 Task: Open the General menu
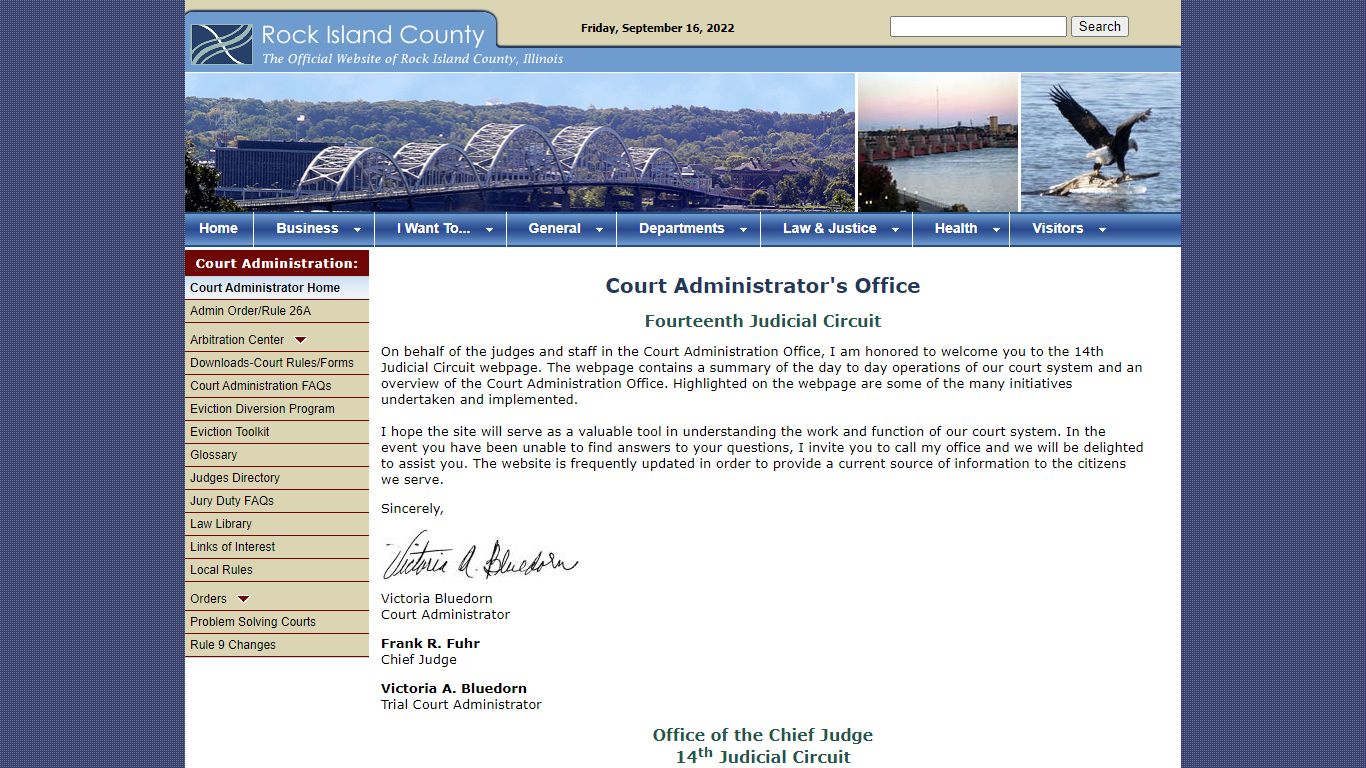554,229
